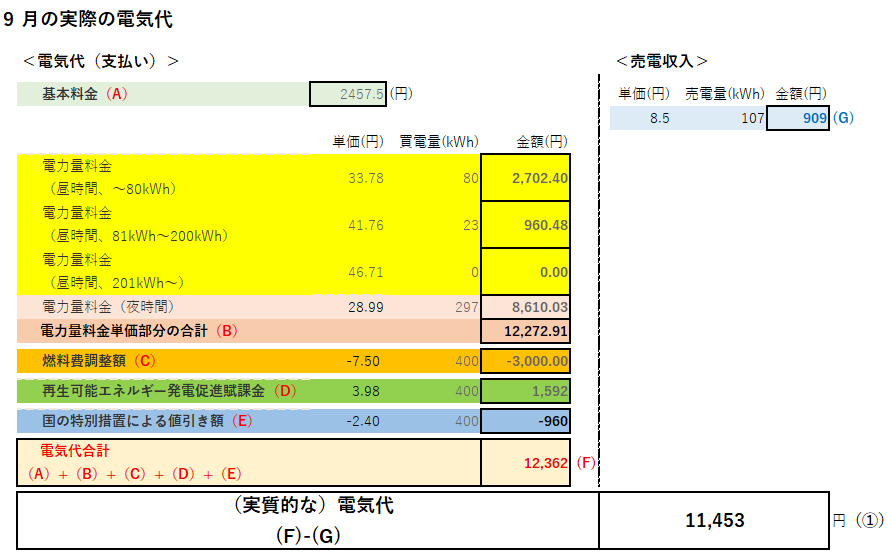This screenshot has width=887, height=553.
Task: Select the 昼時間、81kWh～200kWh row label
Action: coord(138,236)
